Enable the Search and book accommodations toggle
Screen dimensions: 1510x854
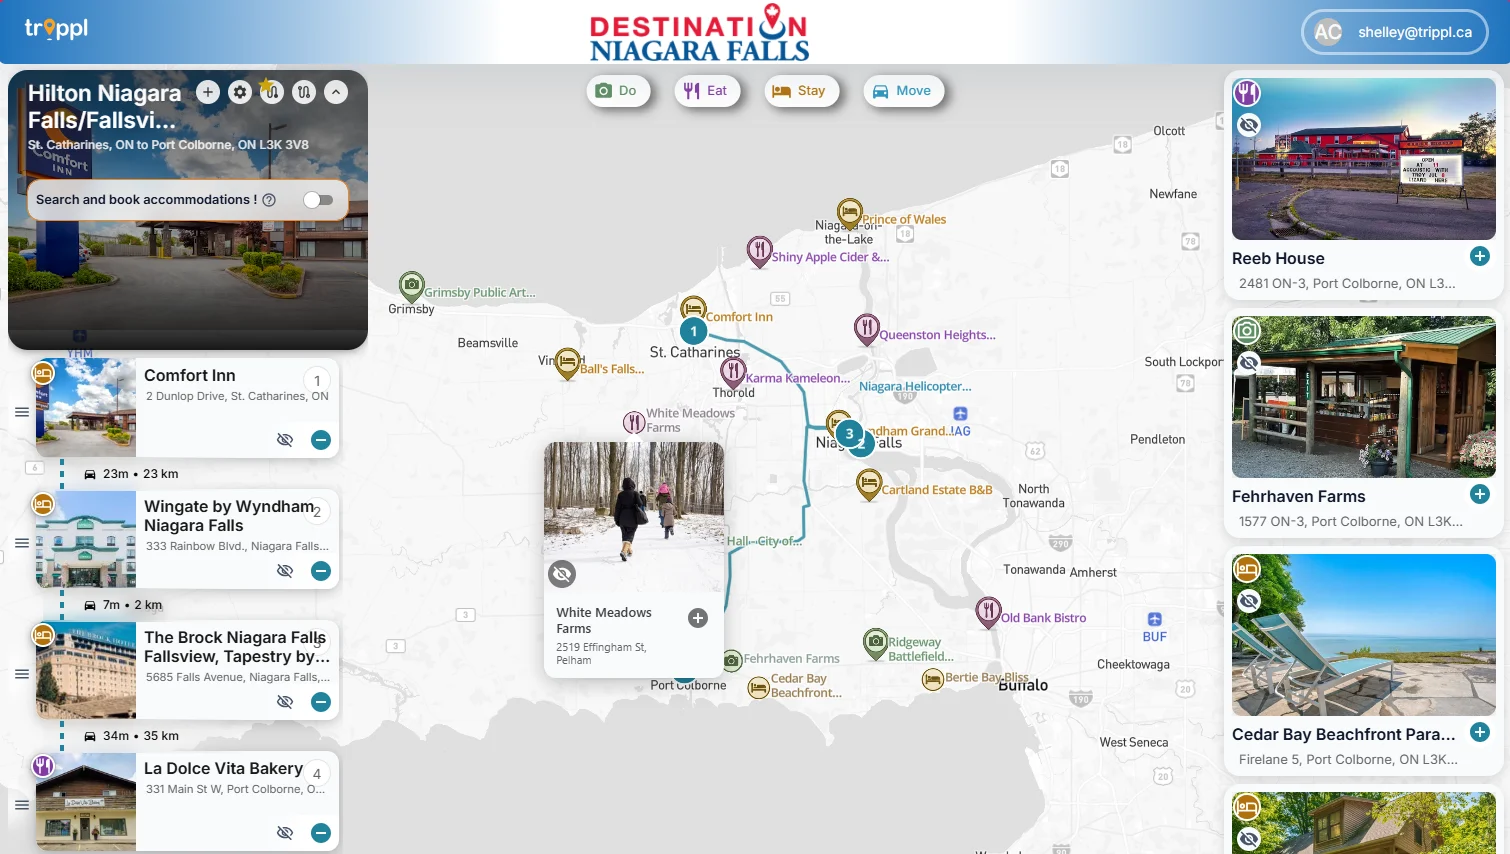[x=319, y=200]
